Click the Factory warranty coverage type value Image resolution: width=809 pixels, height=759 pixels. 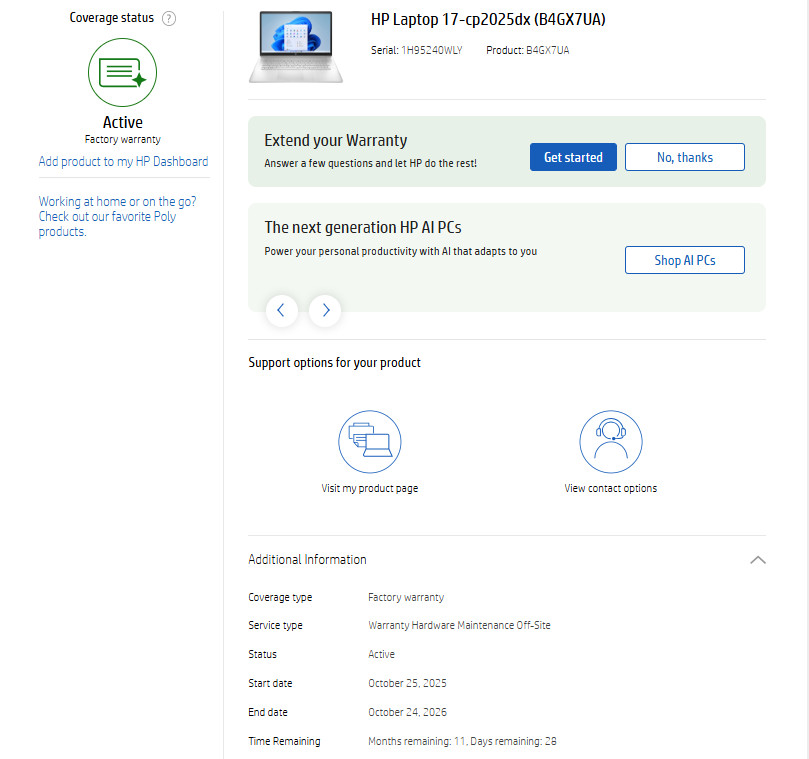(x=406, y=597)
